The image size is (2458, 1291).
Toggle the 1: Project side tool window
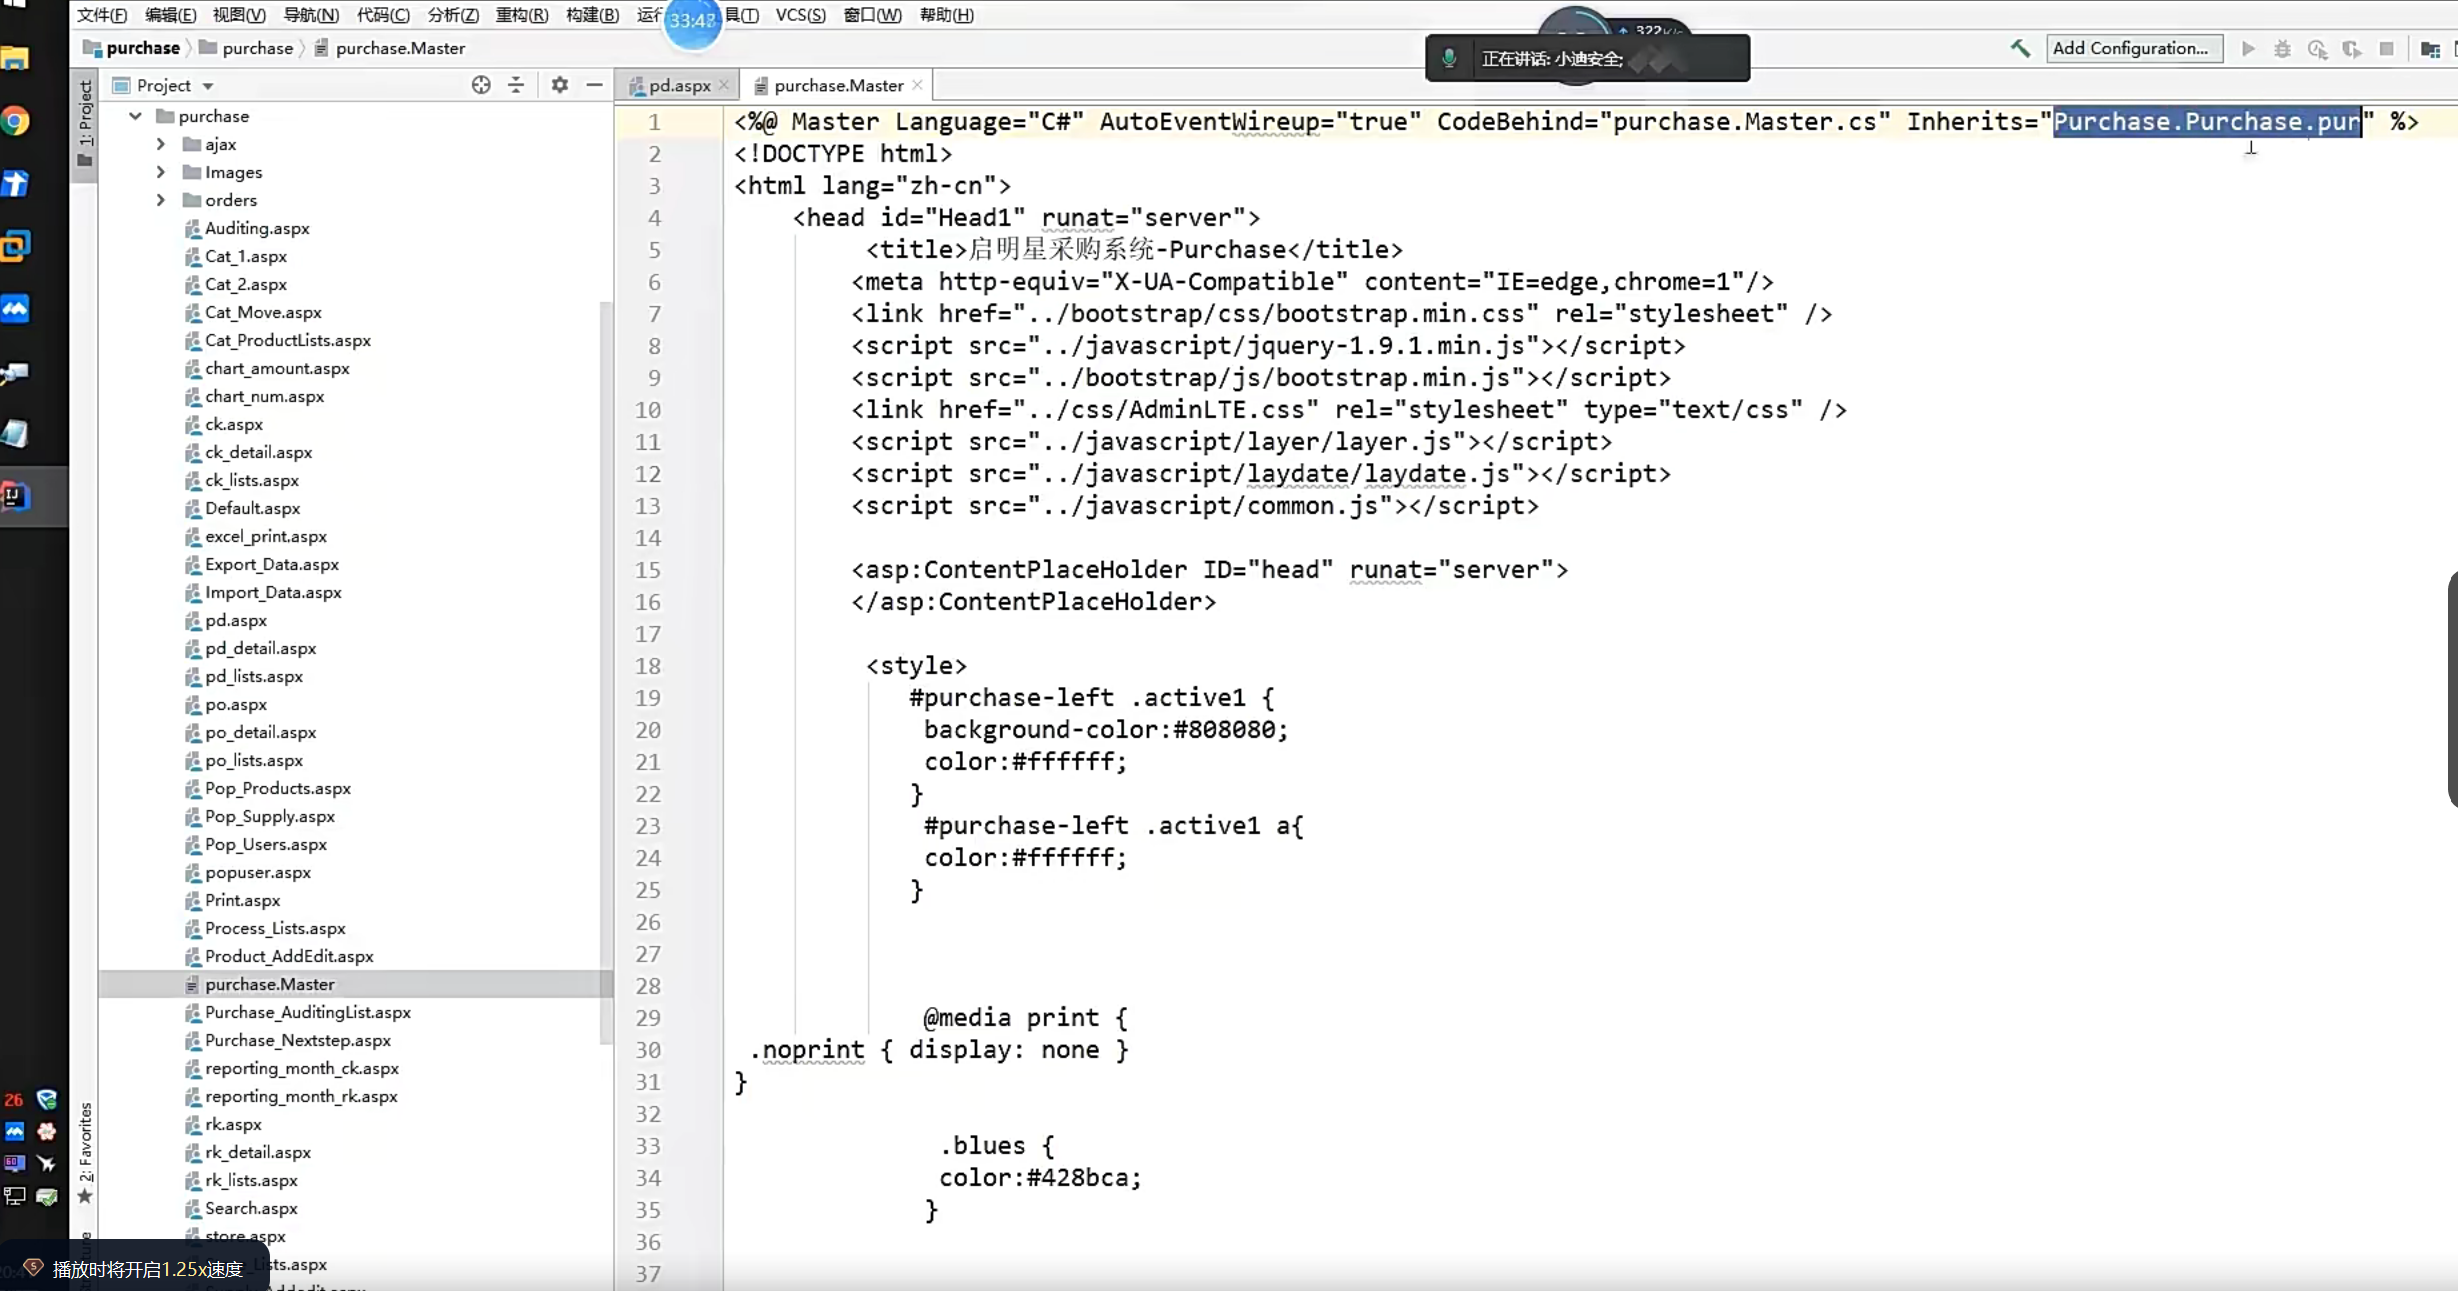pyautogui.click(x=85, y=125)
